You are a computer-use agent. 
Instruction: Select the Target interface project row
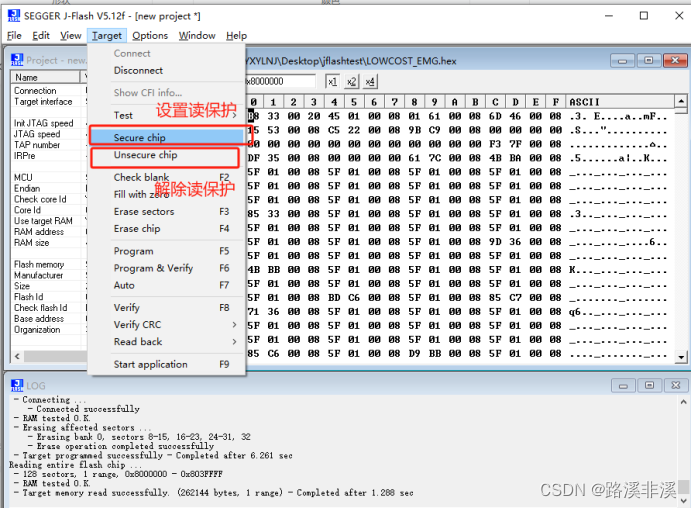coord(49,102)
